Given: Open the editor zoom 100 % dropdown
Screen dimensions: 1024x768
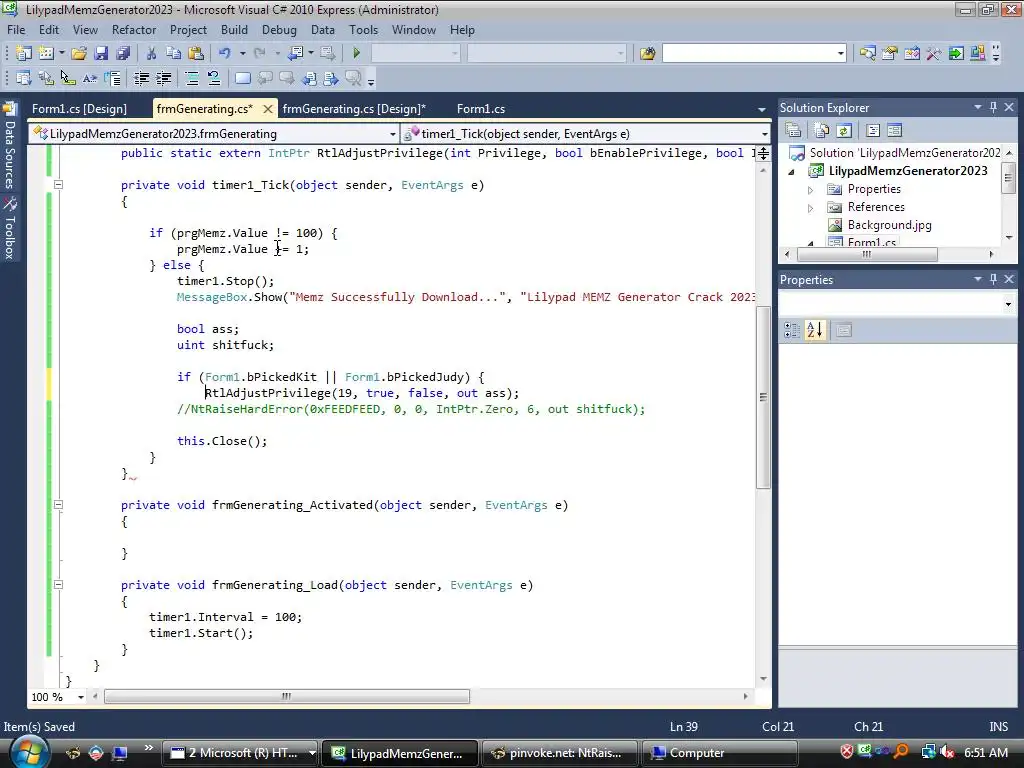Looking at the screenshot, I should (x=81, y=697).
